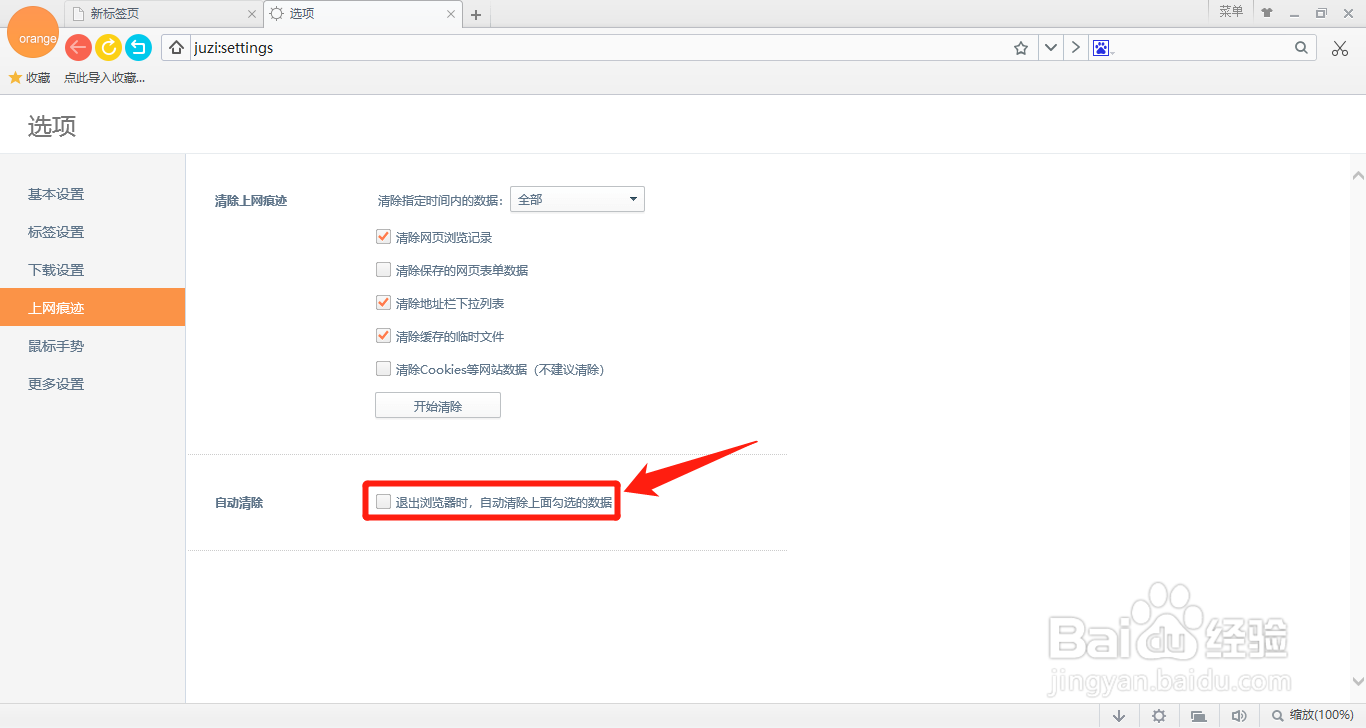Click the 开始清除 button

coord(438,406)
